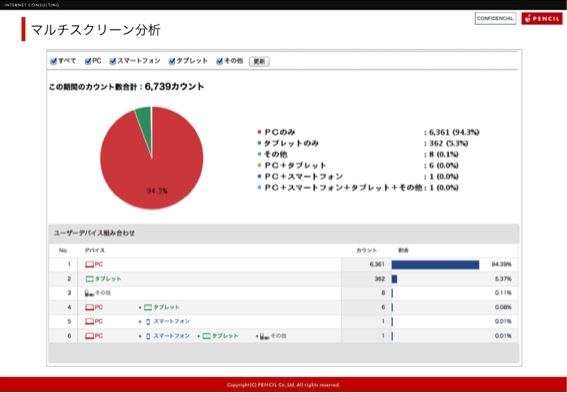Click the CONFIDENCIAL label box
The width and height of the screenshot is (567, 393).
[x=495, y=18]
